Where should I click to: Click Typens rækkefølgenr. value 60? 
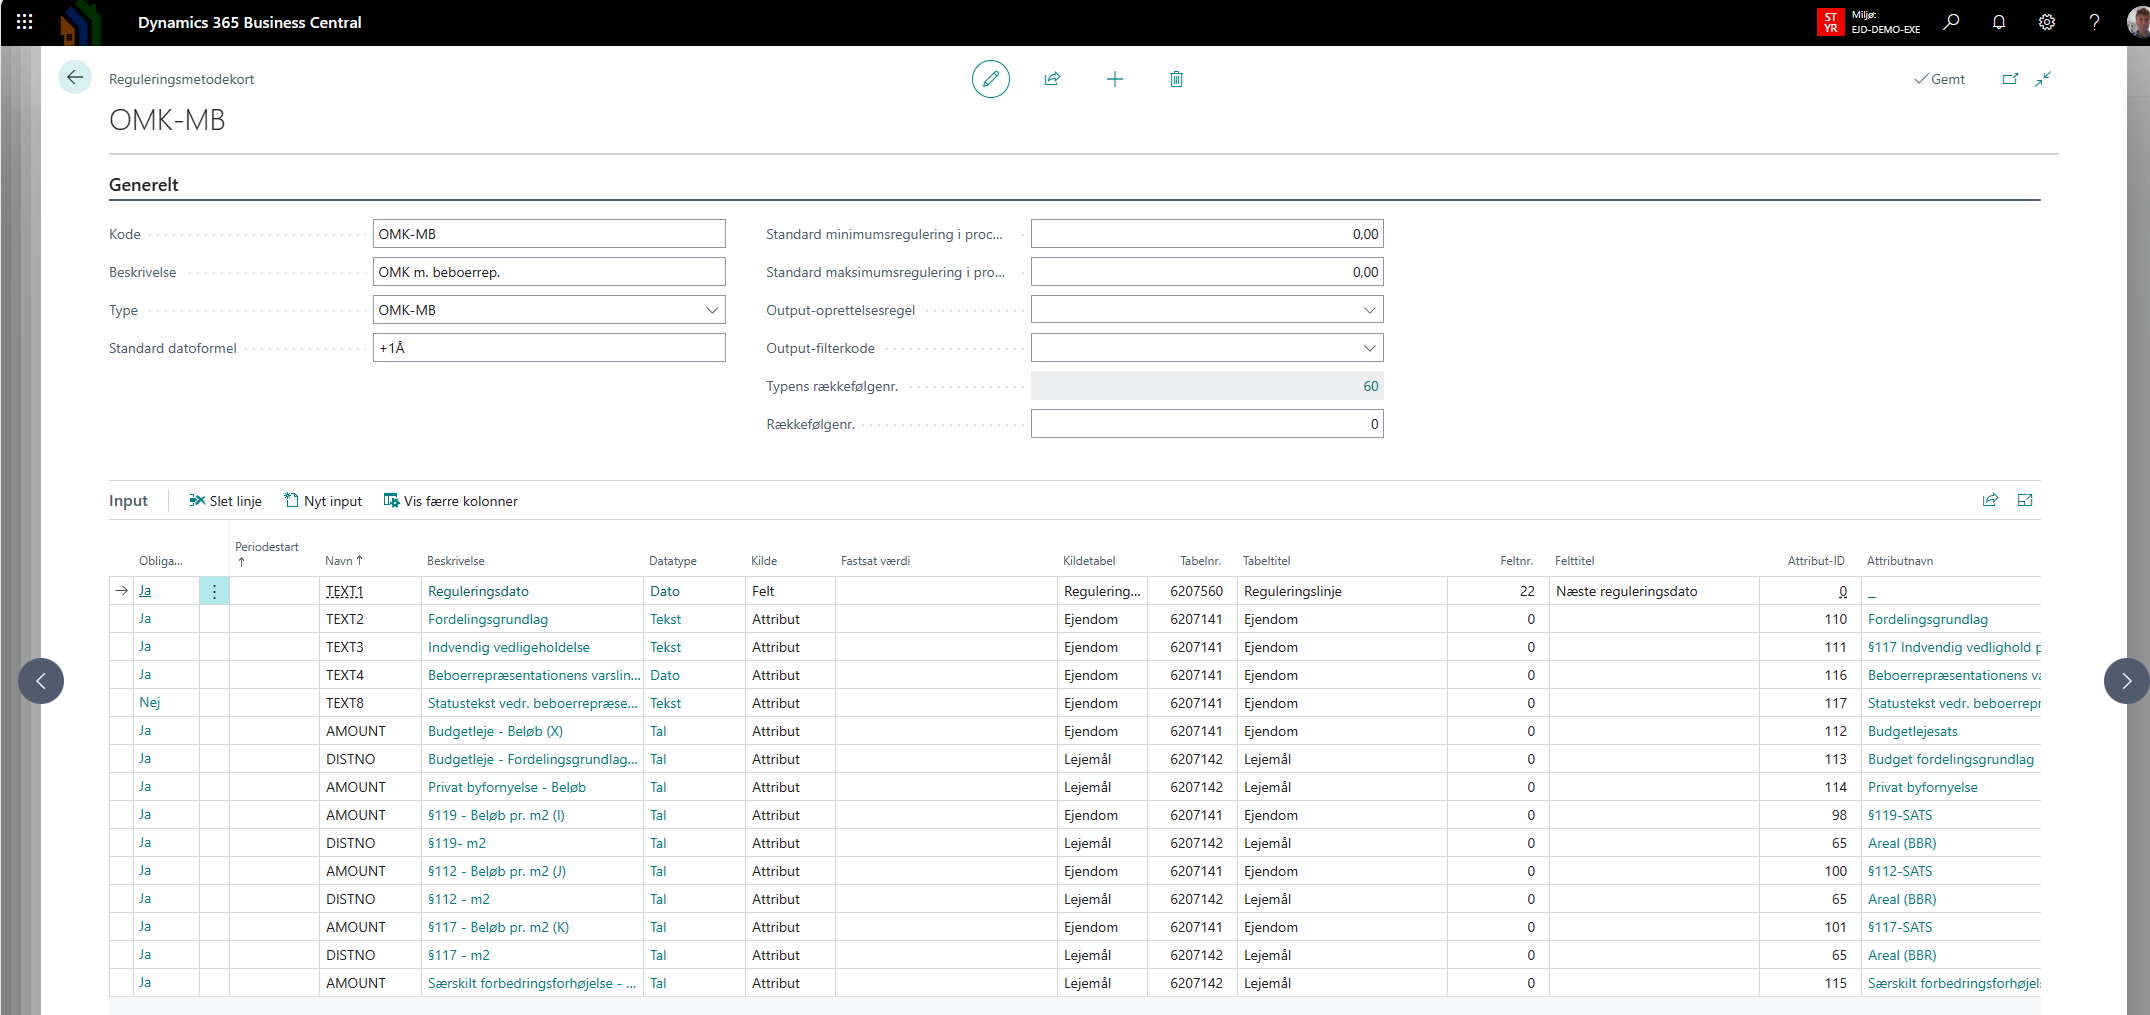(x=1370, y=386)
